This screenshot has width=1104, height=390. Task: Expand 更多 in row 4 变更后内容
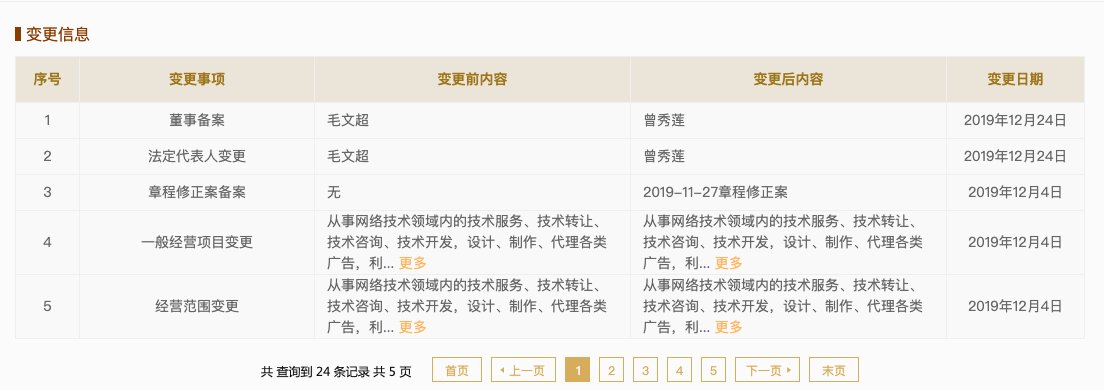pyautogui.click(x=729, y=263)
